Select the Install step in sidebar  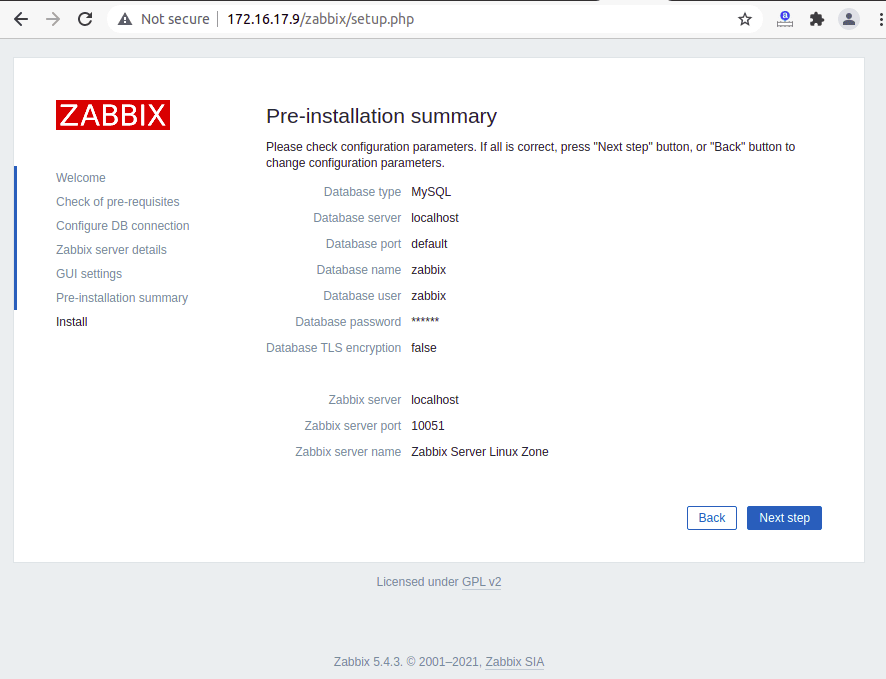[x=72, y=322]
